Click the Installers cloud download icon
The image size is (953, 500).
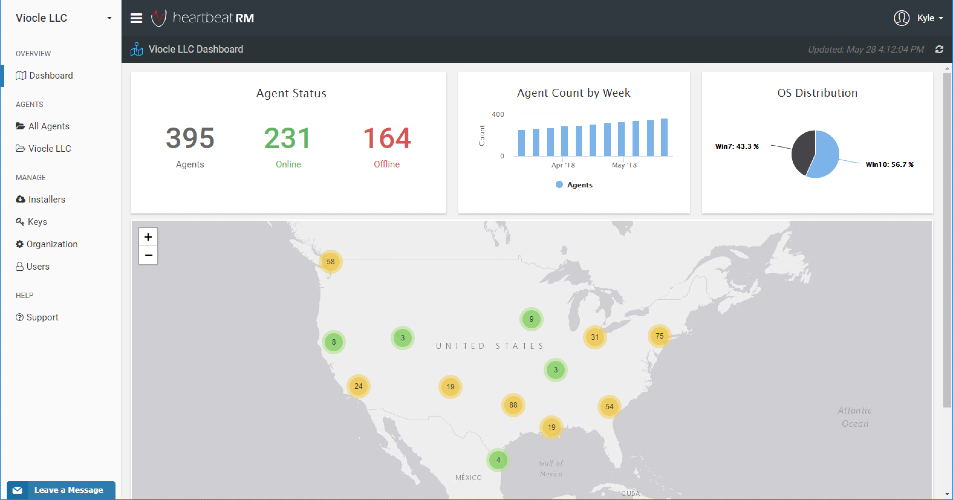pyautogui.click(x=21, y=199)
